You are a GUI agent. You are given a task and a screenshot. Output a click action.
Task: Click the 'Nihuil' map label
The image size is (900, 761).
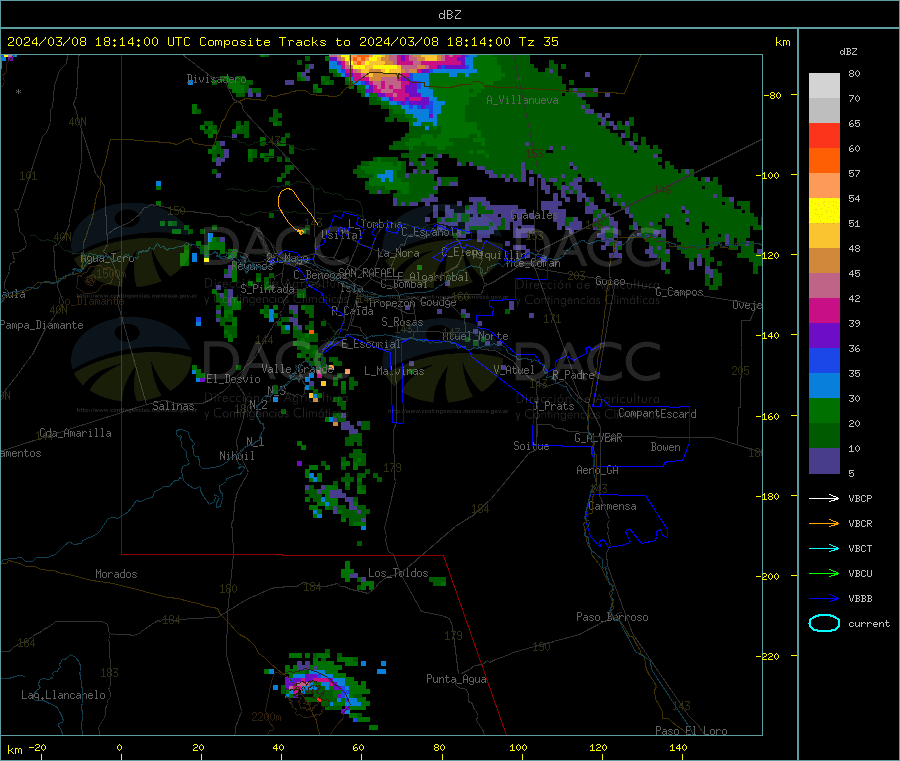[236, 456]
